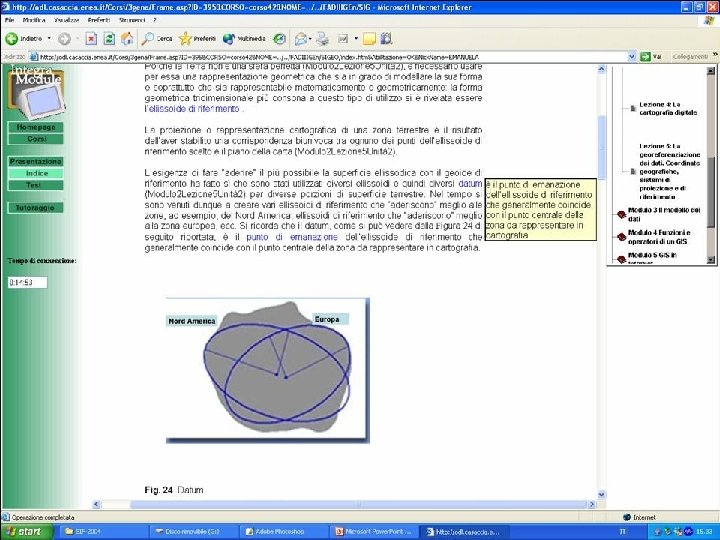Open the history (Cronologia) clock icon
720x540 pixels.
pyautogui.click(x=280, y=39)
